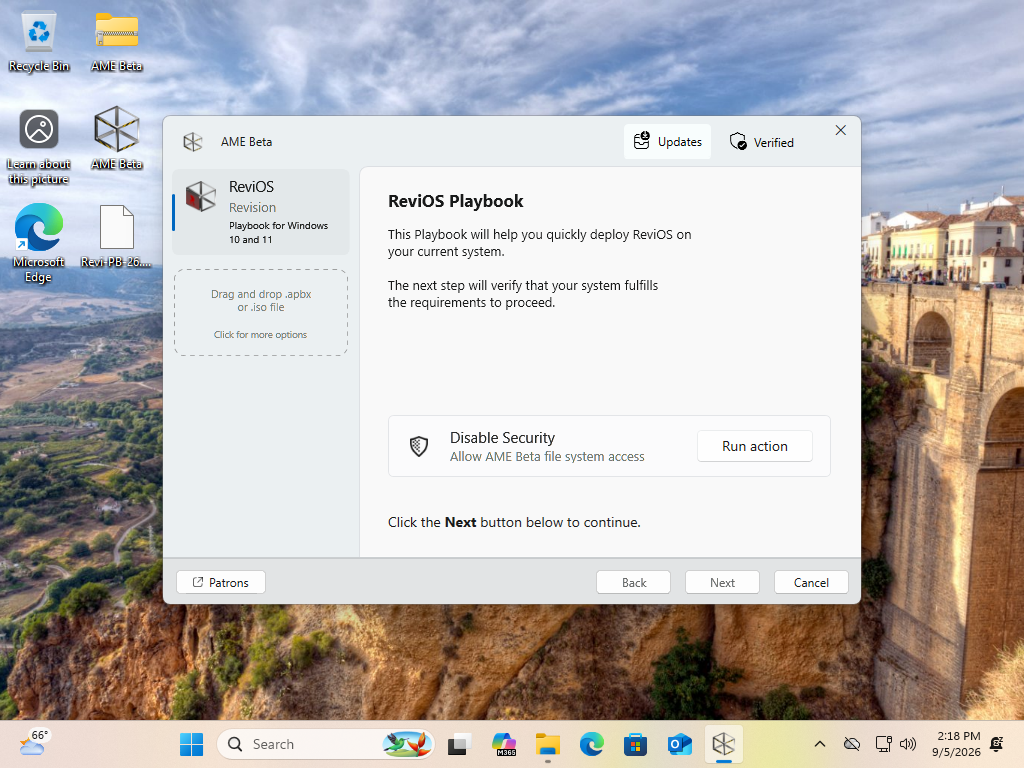Select the Microsoft Edge desktop shortcut

(39, 243)
